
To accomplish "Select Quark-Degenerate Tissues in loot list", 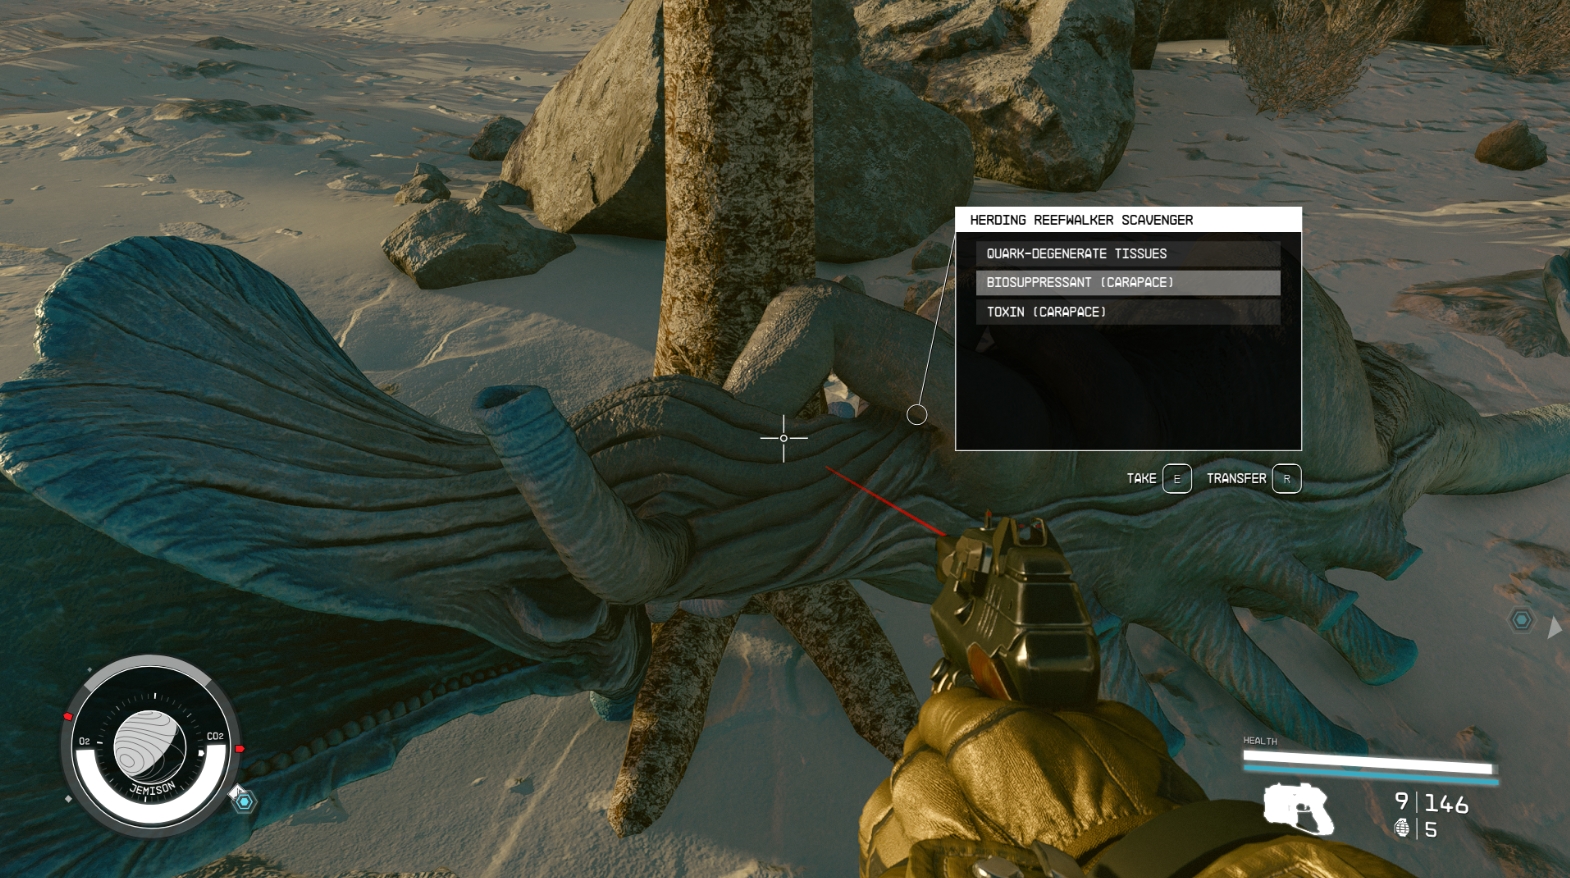I will 1127,254.
